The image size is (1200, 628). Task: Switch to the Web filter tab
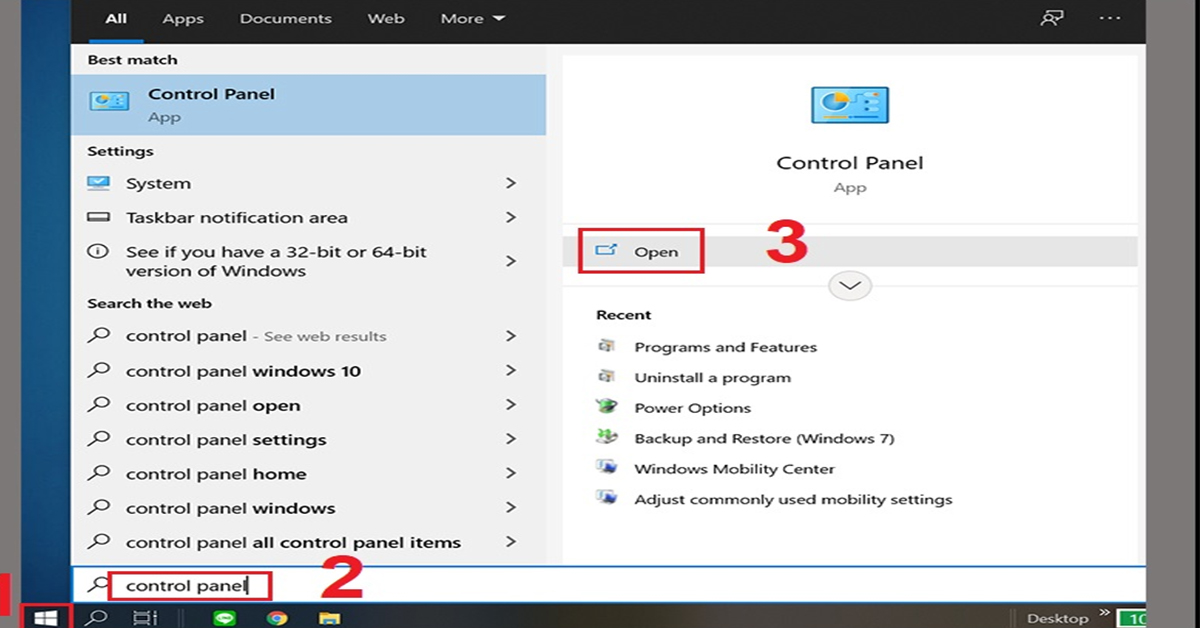click(386, 18)
